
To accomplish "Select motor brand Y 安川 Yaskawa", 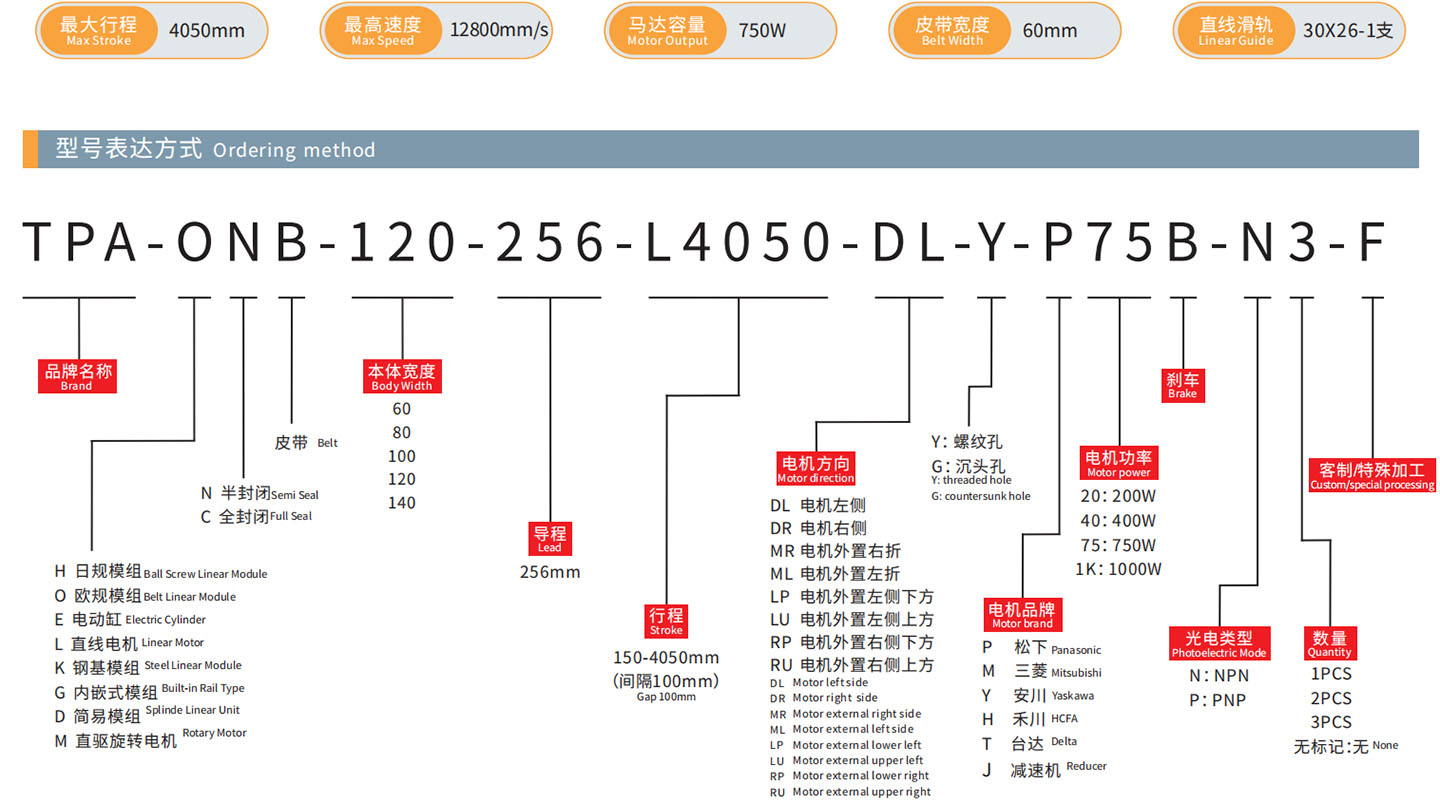I will pos(1037,695).
